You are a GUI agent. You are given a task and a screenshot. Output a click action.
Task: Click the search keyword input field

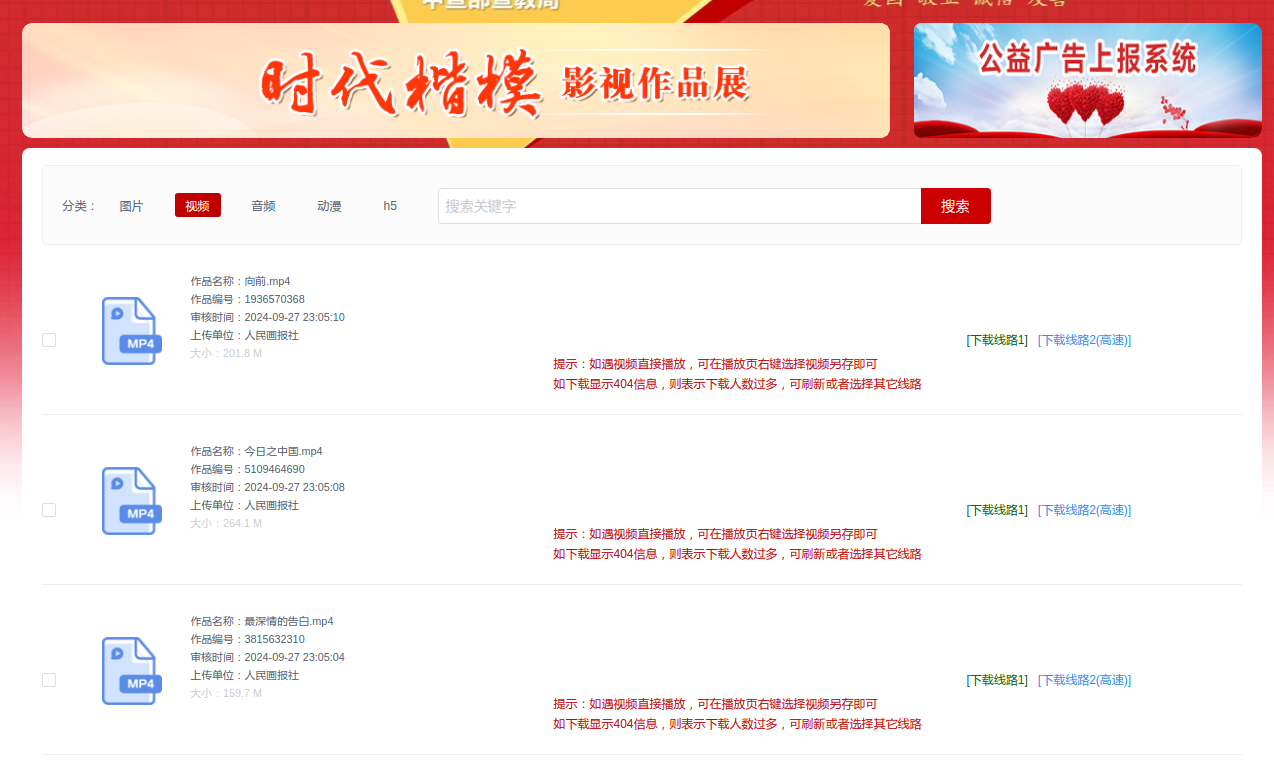pos(680,205)
